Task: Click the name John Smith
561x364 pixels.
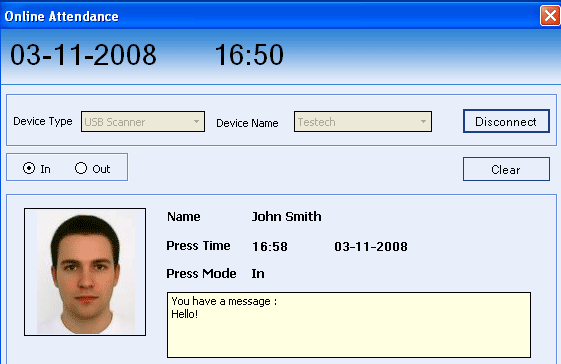Action: pos(287,217)
